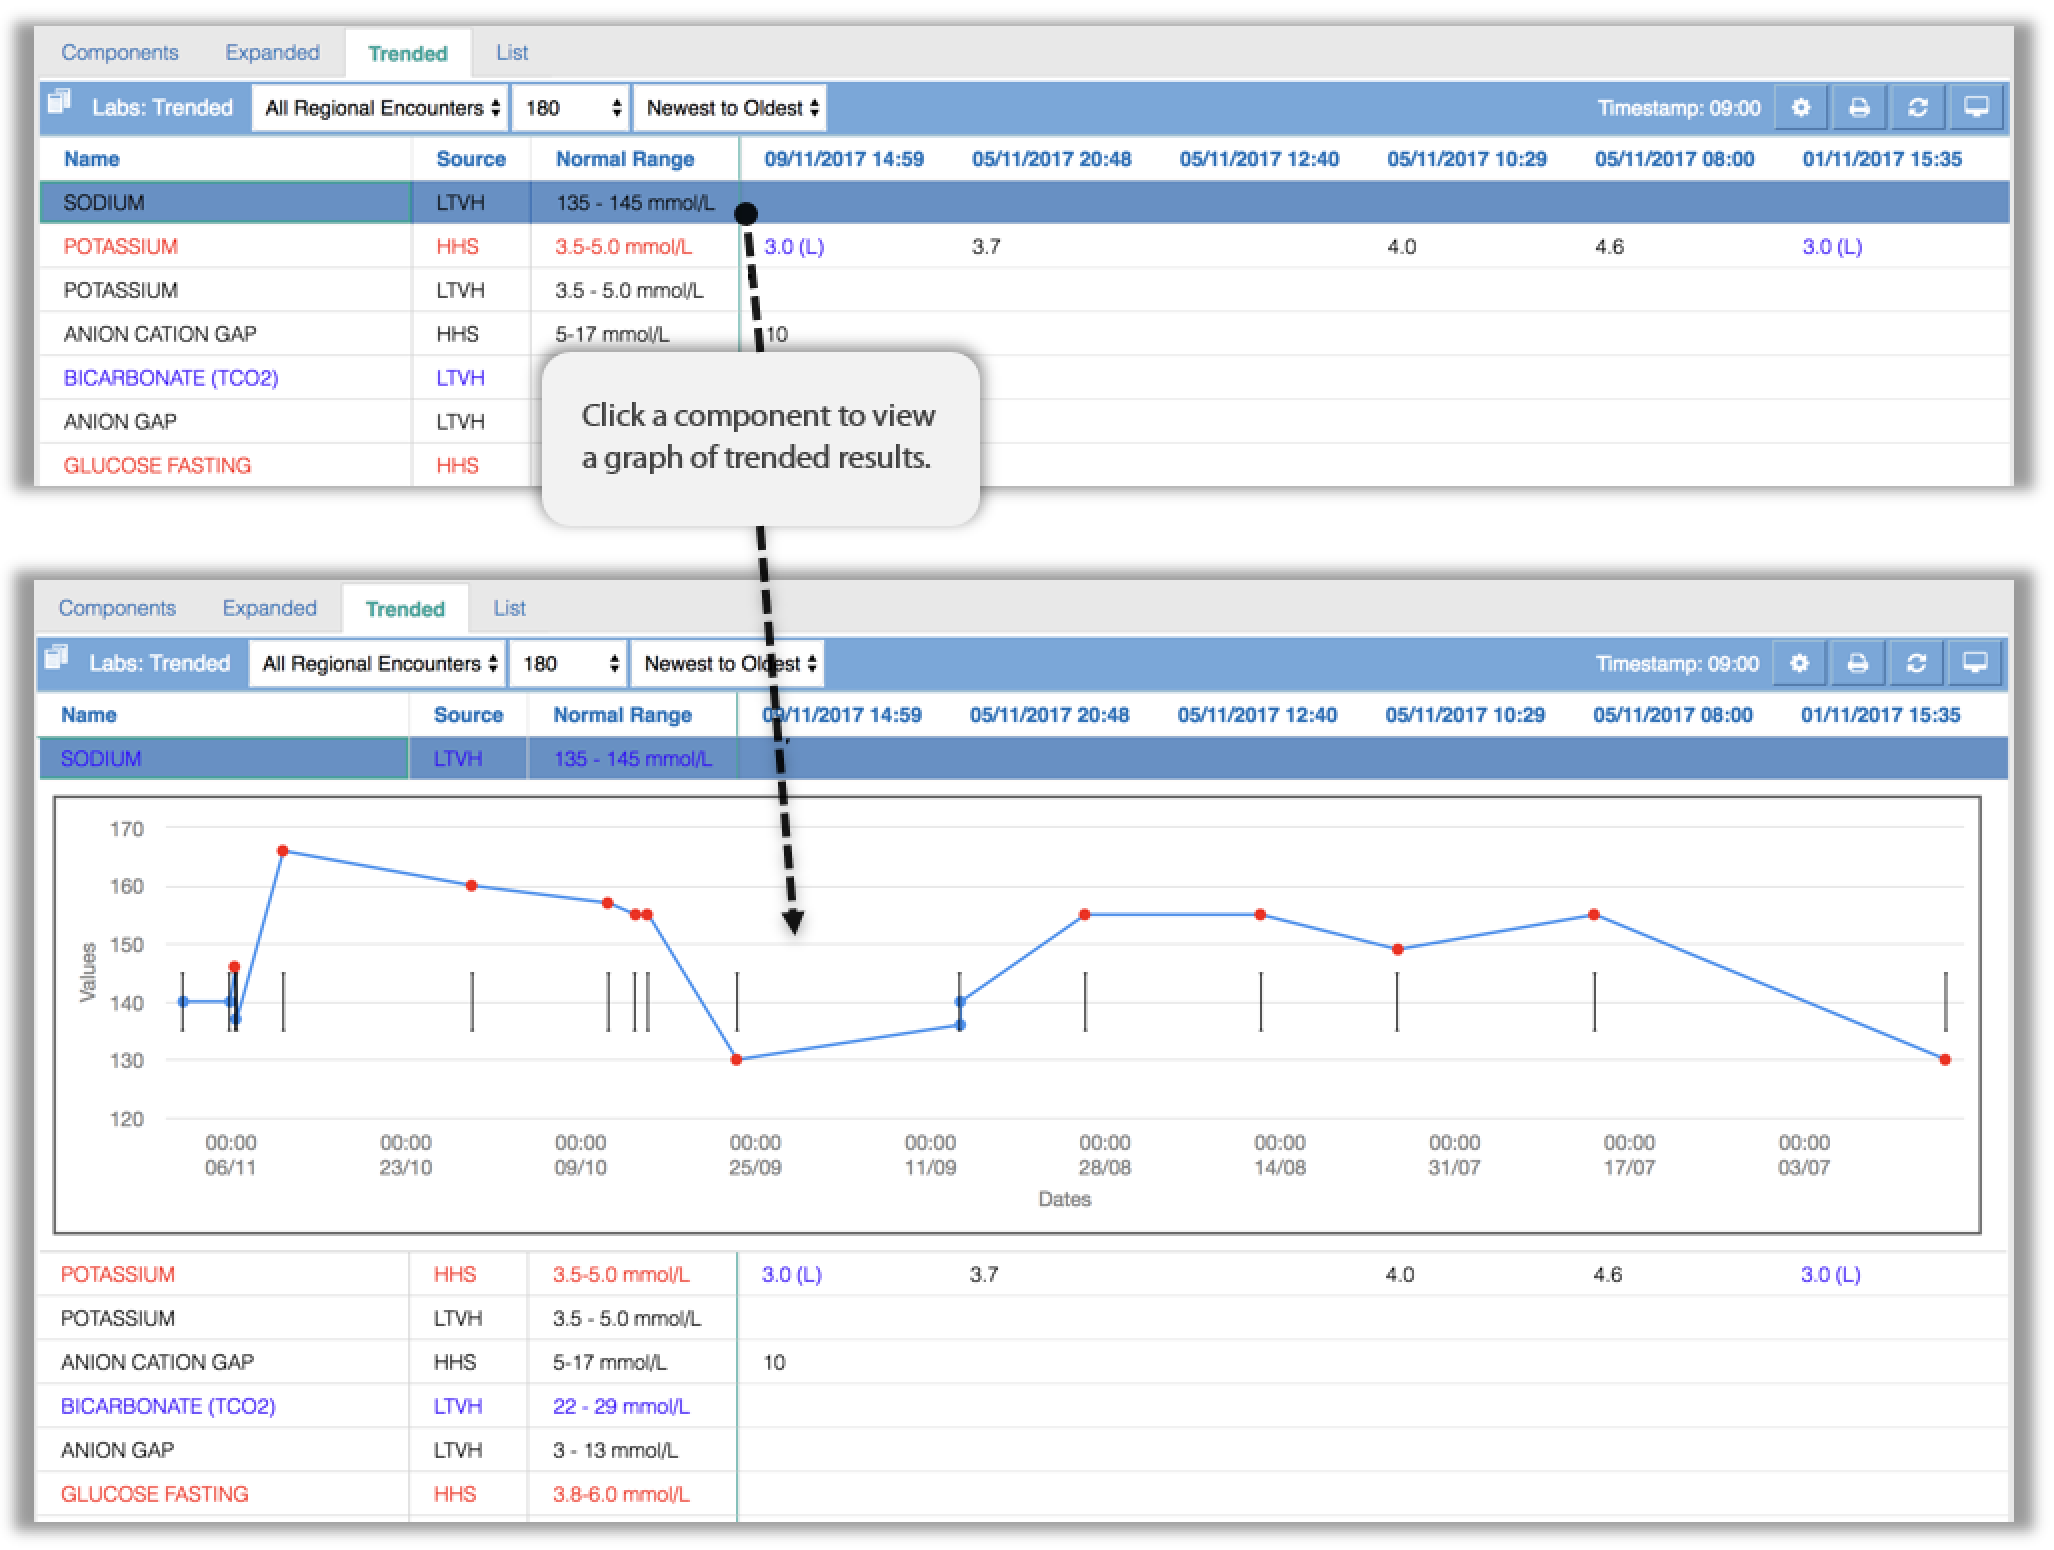Refresh results using upper toolbar refresh icon
This screenshot has height=1550, width=2054.
[1917, 108]
